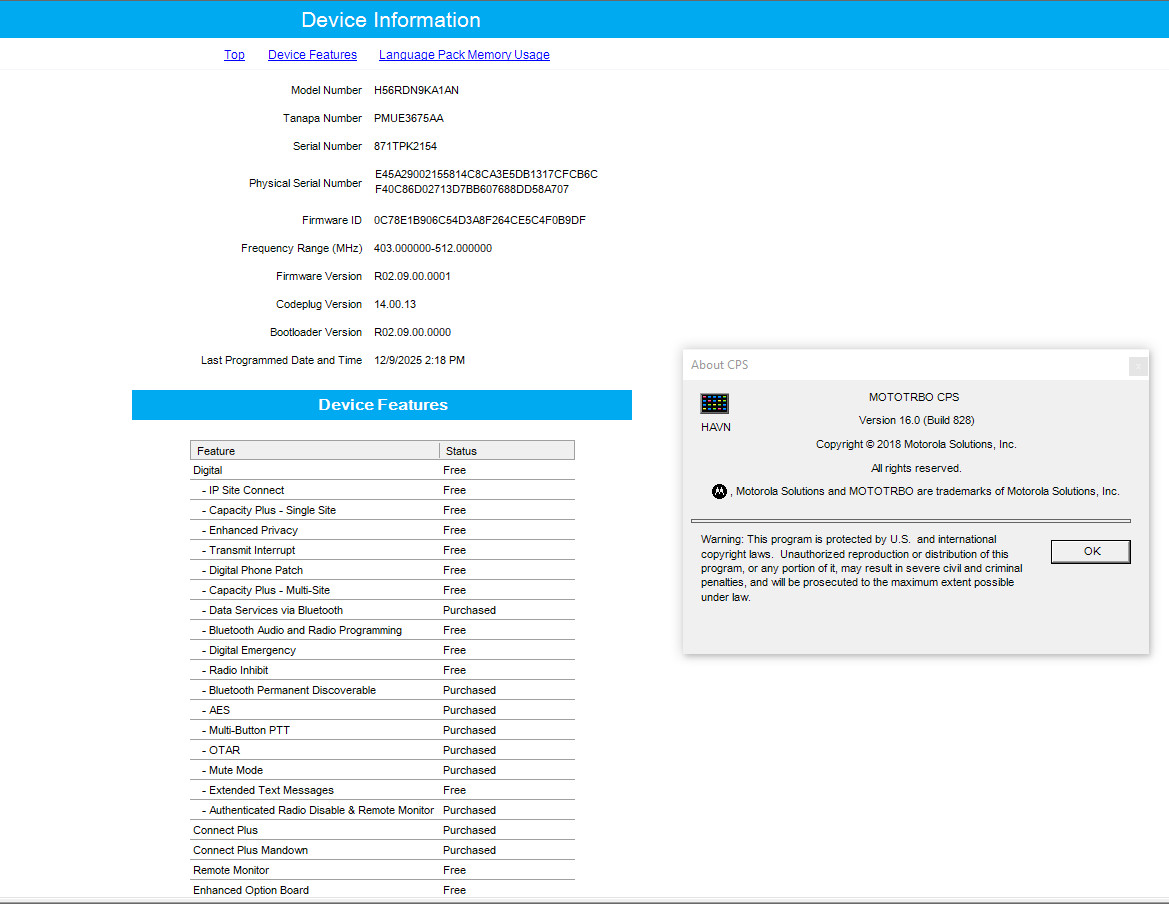Click the Device Features section banner
This screenshot has height=911, width=1169.
coord(382,405)
